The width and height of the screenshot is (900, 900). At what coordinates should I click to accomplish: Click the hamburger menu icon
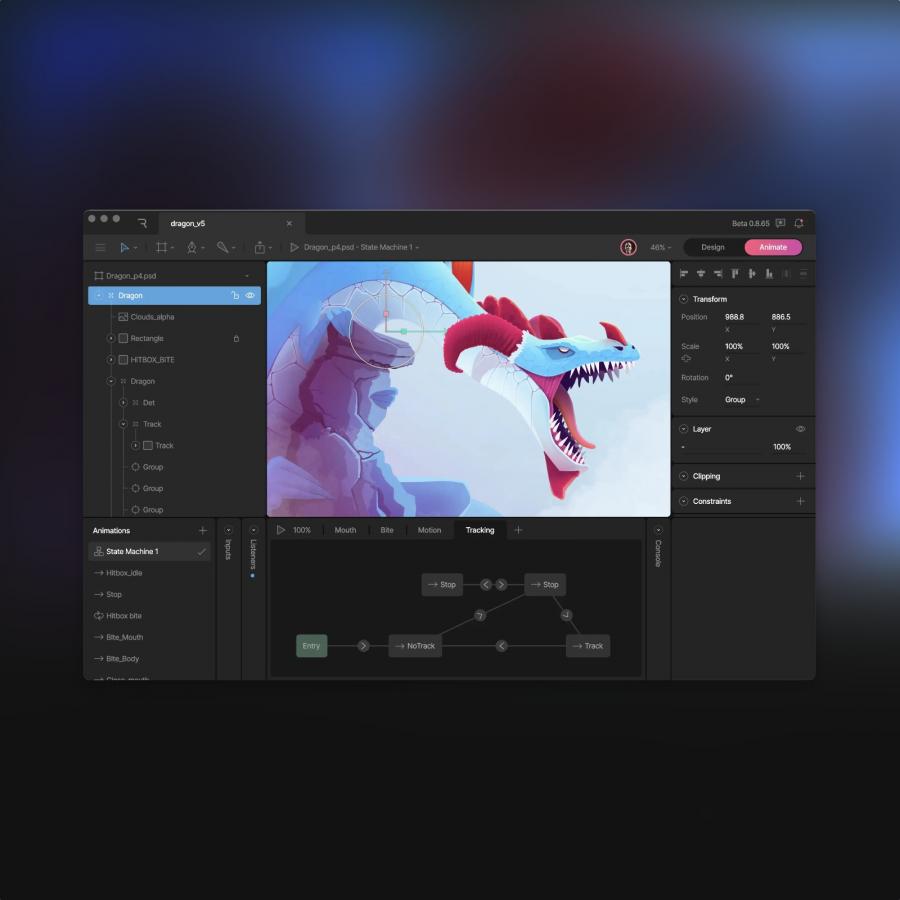tap(100, 247)
